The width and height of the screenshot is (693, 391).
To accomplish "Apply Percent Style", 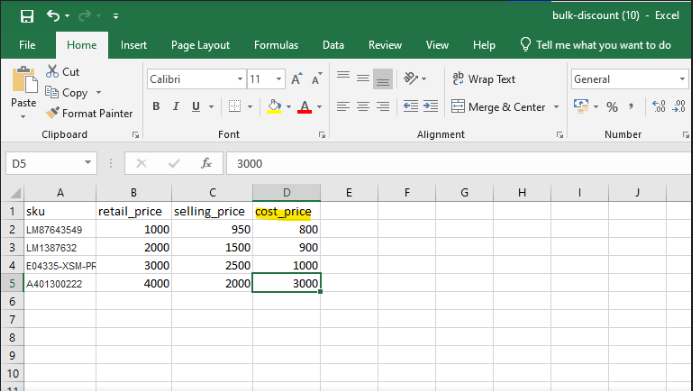I will coord(612,107).
